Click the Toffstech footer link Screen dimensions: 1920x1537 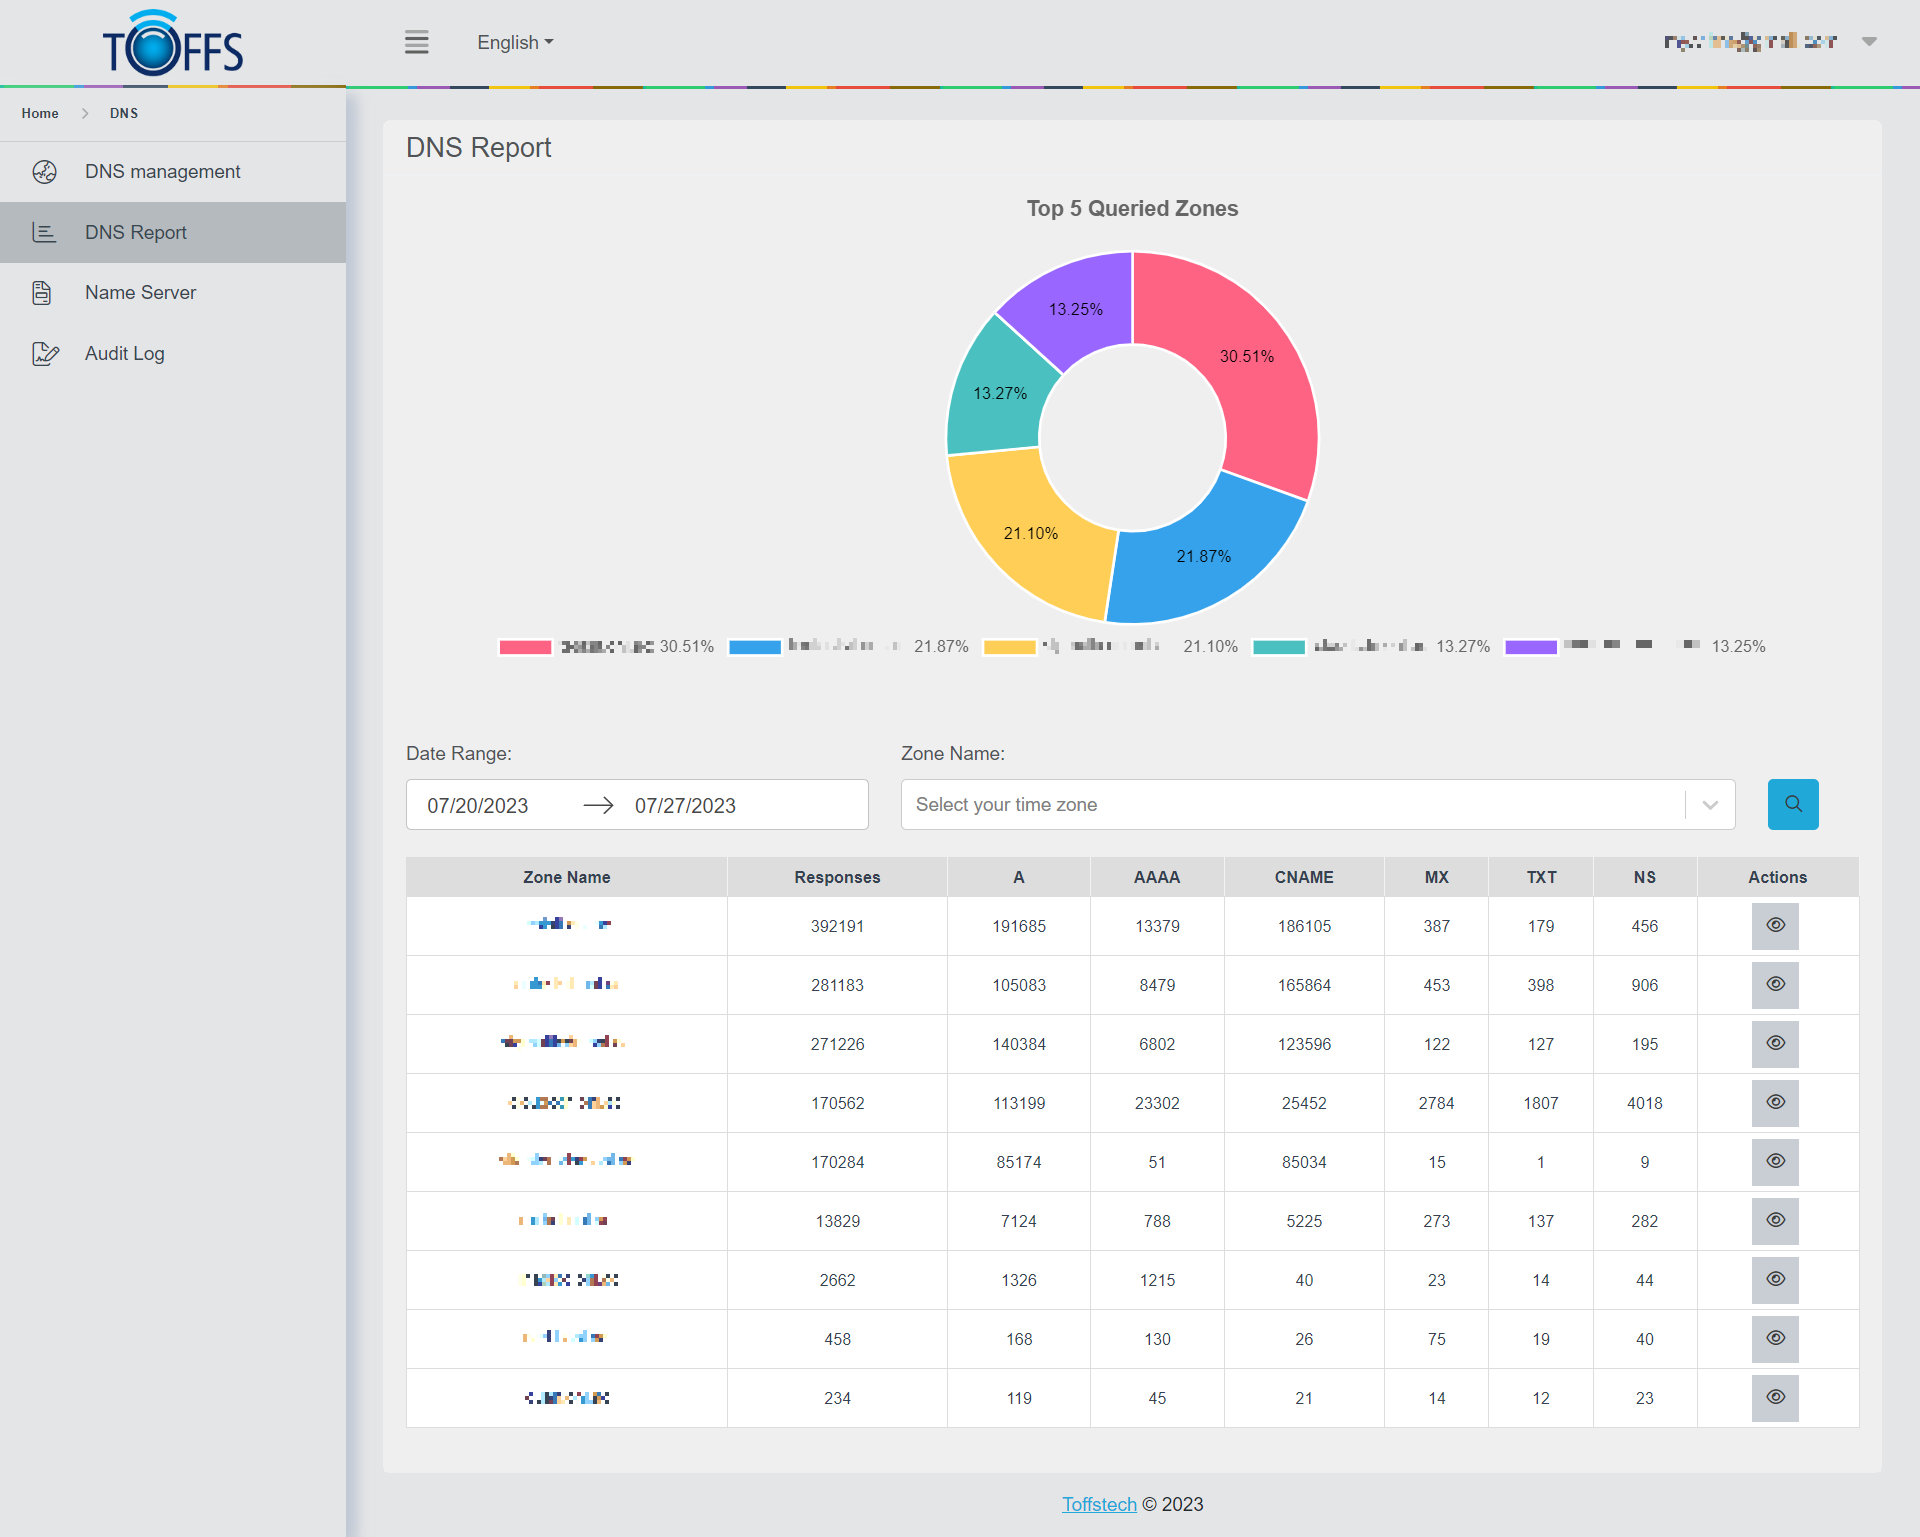tap(1098, 1504)
